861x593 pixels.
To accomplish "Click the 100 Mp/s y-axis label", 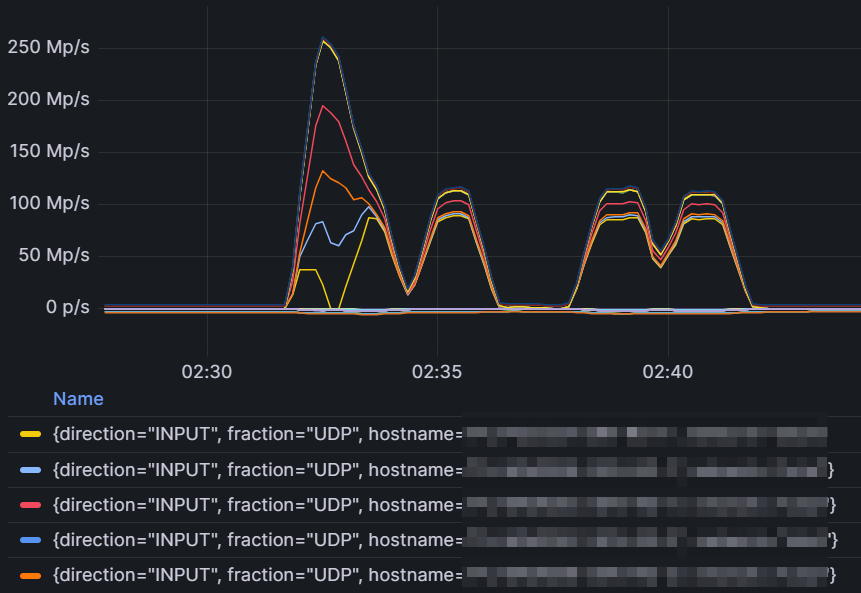I will click(x=49, y=203).
